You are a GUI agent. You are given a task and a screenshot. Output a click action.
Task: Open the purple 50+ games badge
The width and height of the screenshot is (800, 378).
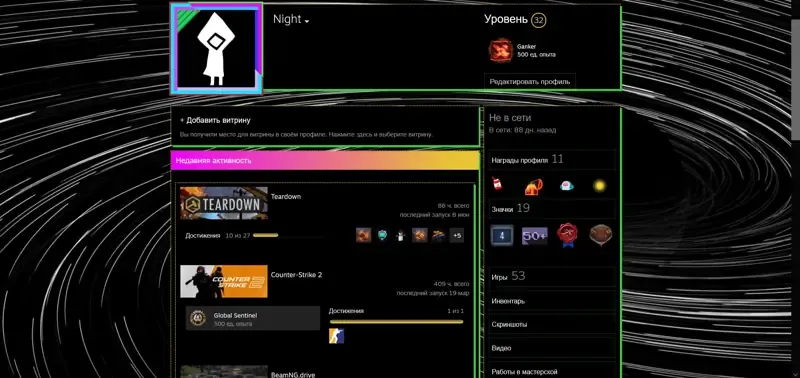coord(535,236)
